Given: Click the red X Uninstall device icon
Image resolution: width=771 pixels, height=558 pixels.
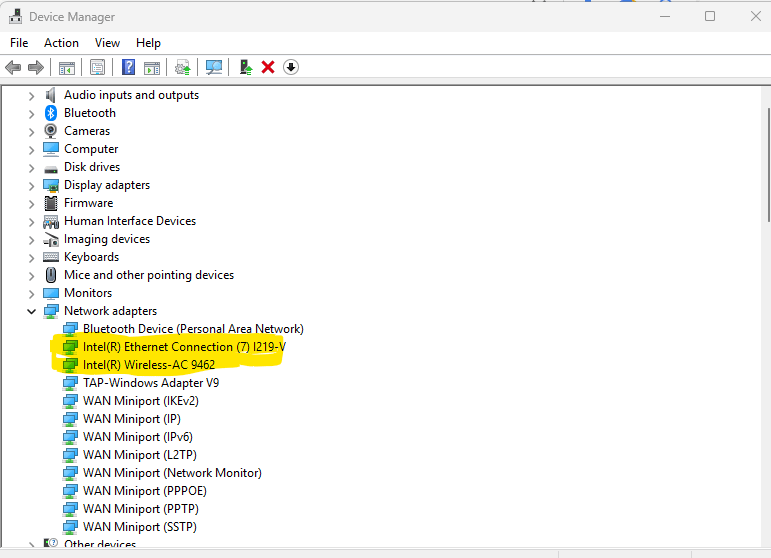Looking at the screenshot, I should [x=268, y=67].
